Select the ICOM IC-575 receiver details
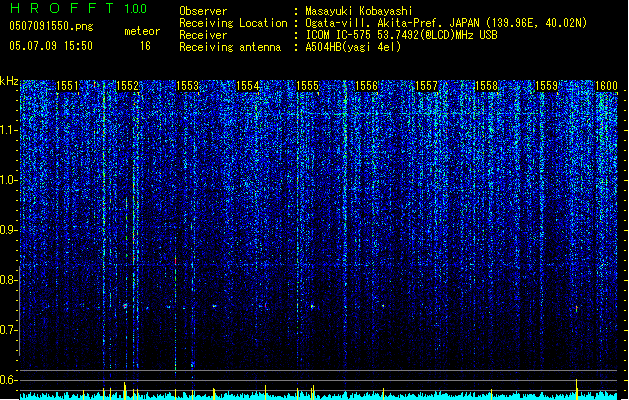629x400 pixels. [x=401, y=35]
